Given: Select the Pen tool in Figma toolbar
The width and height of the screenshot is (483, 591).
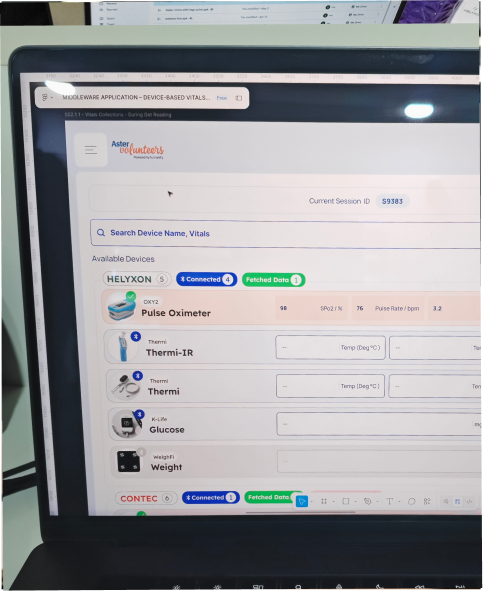Looking at the screenshot, I should [x=368, y=501].
